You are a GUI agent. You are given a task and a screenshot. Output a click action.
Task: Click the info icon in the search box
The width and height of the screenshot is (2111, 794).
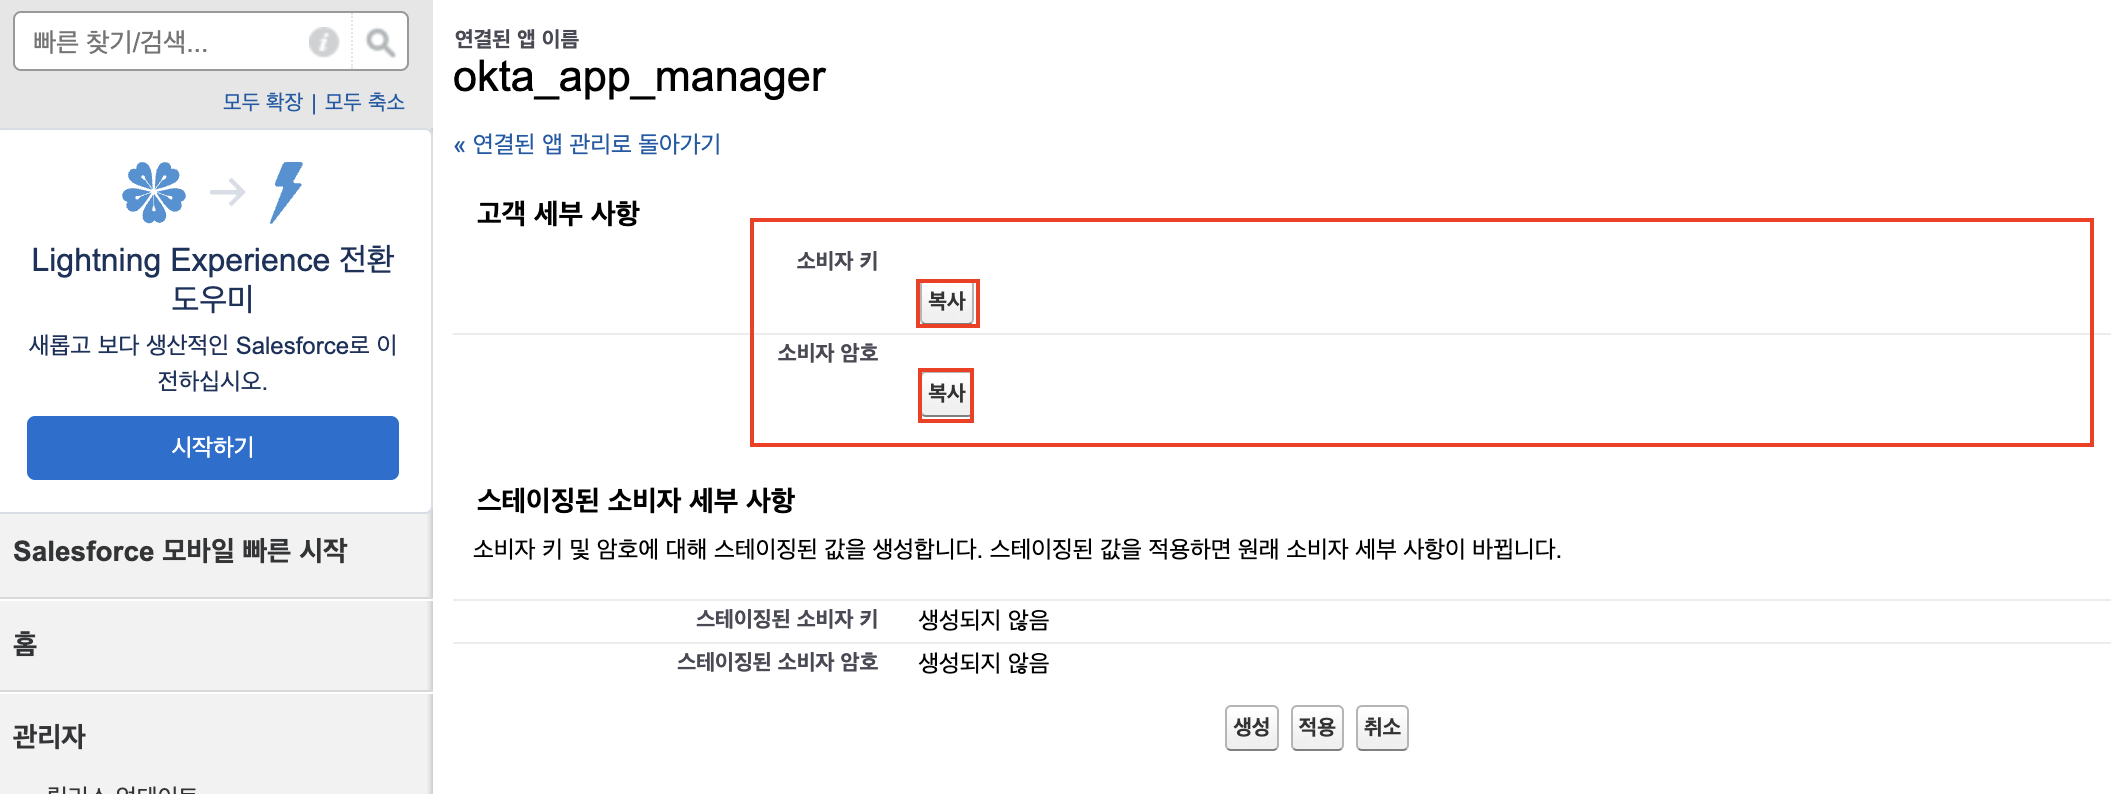323,42
